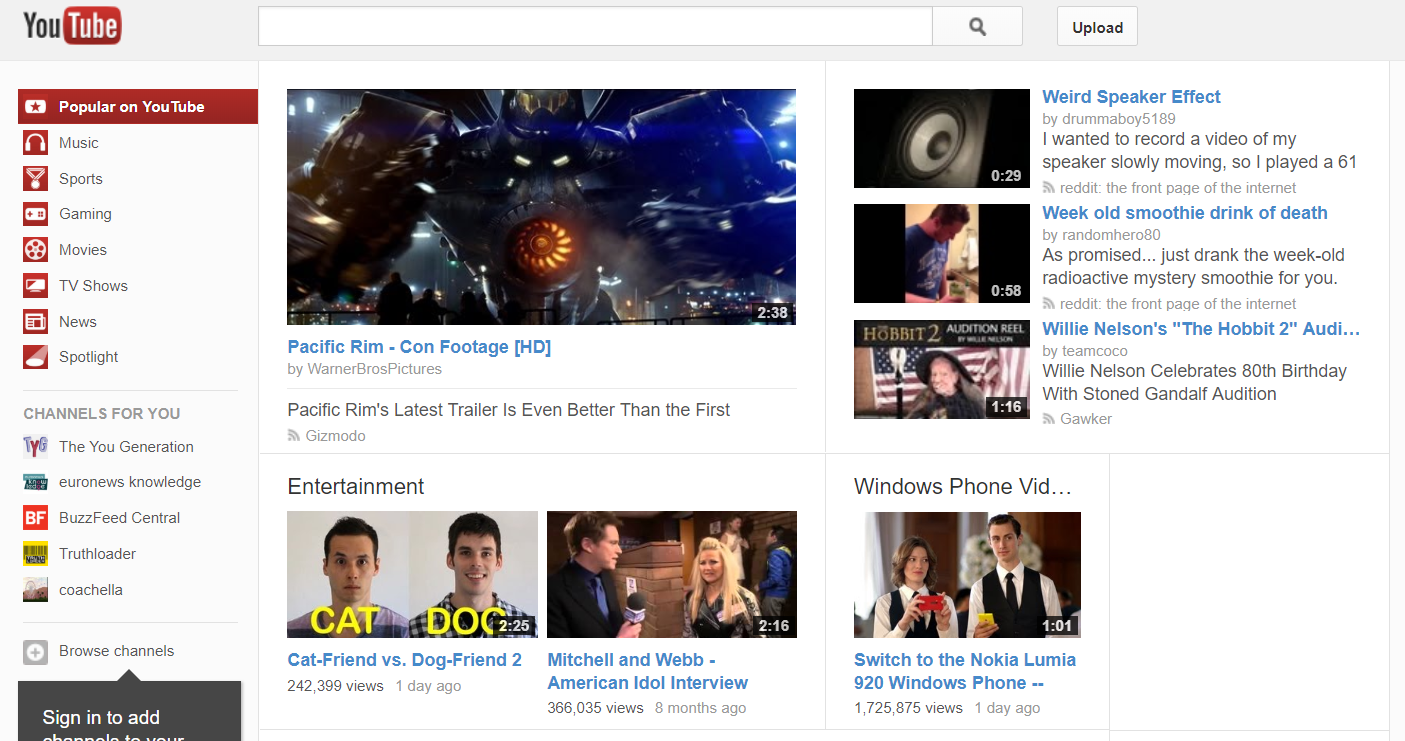Click the feed icon beside Gawker

[1049, 419]
